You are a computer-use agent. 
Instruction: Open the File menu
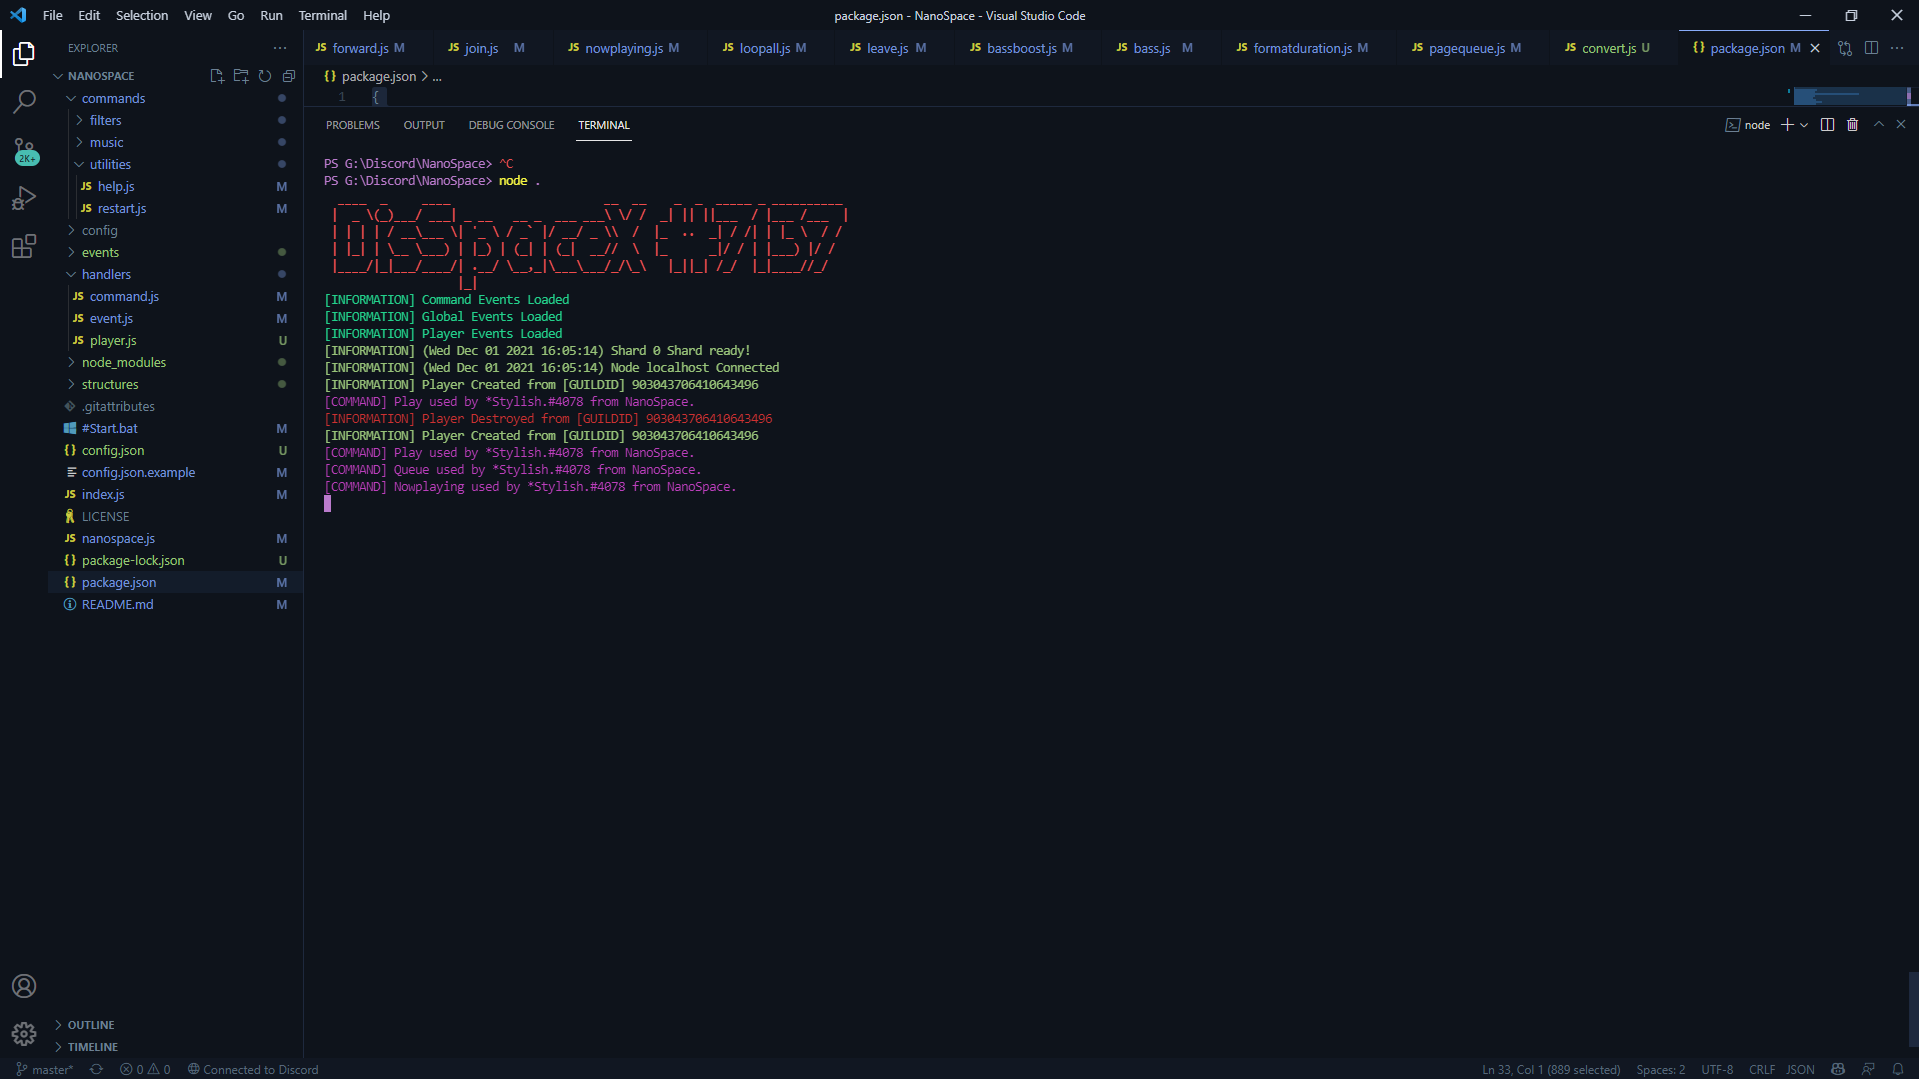(x=53, y=15)
